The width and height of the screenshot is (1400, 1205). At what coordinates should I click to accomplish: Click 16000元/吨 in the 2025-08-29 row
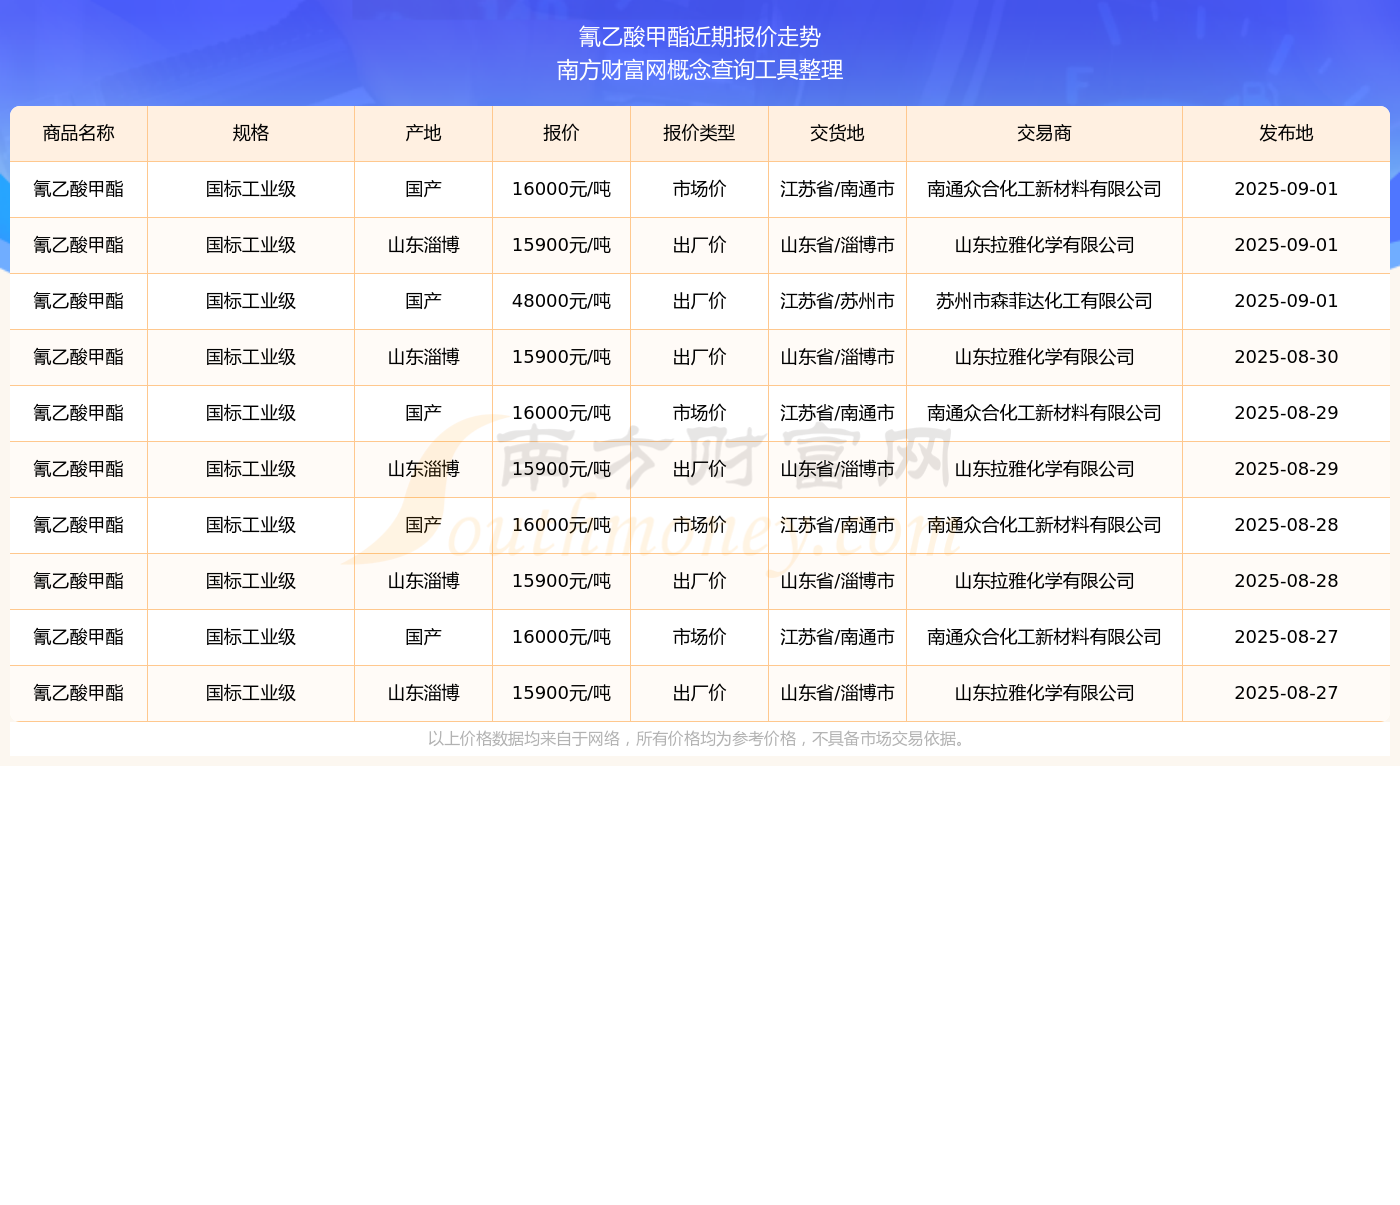tap(562, 413)
